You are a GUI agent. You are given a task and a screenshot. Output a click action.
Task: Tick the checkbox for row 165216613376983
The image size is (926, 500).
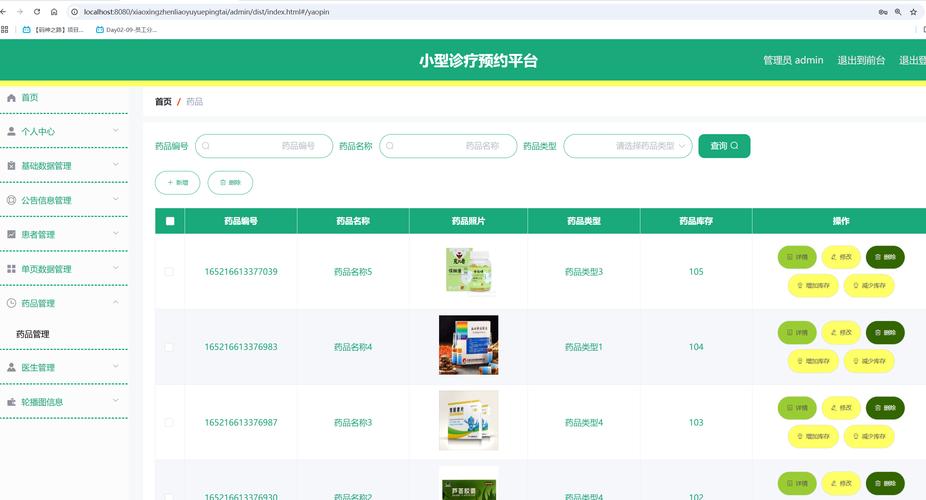[169, 347]
